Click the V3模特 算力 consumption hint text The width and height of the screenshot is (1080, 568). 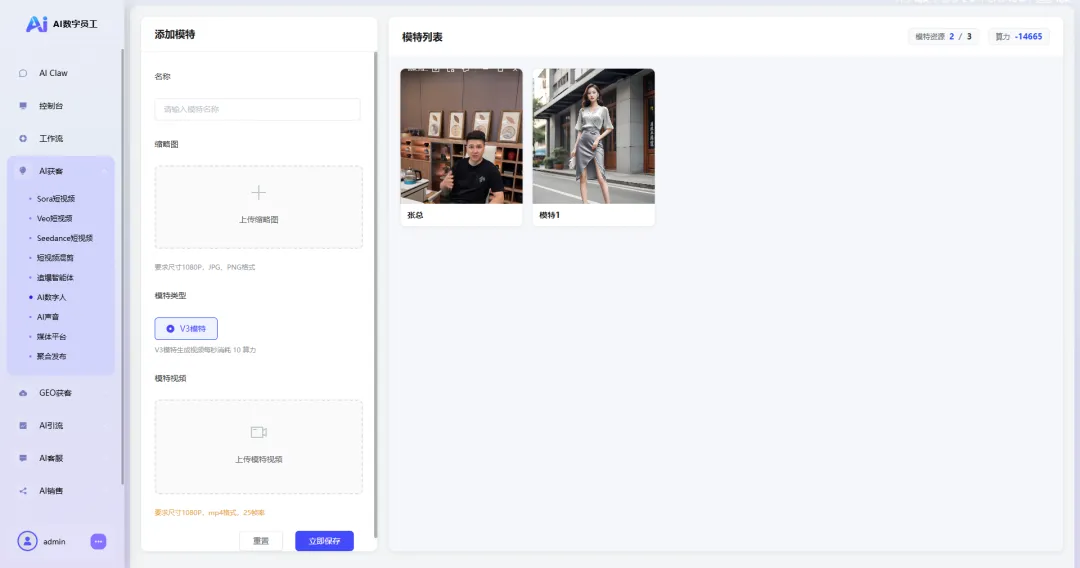(205, 350)
